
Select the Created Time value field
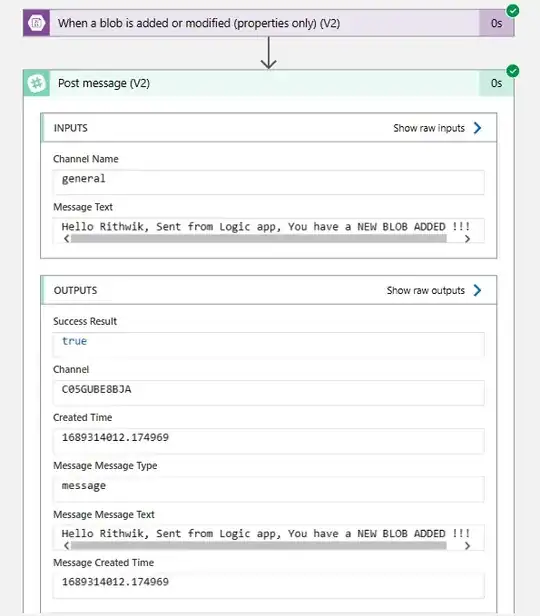pyautogui.click(x=269, y=441)
